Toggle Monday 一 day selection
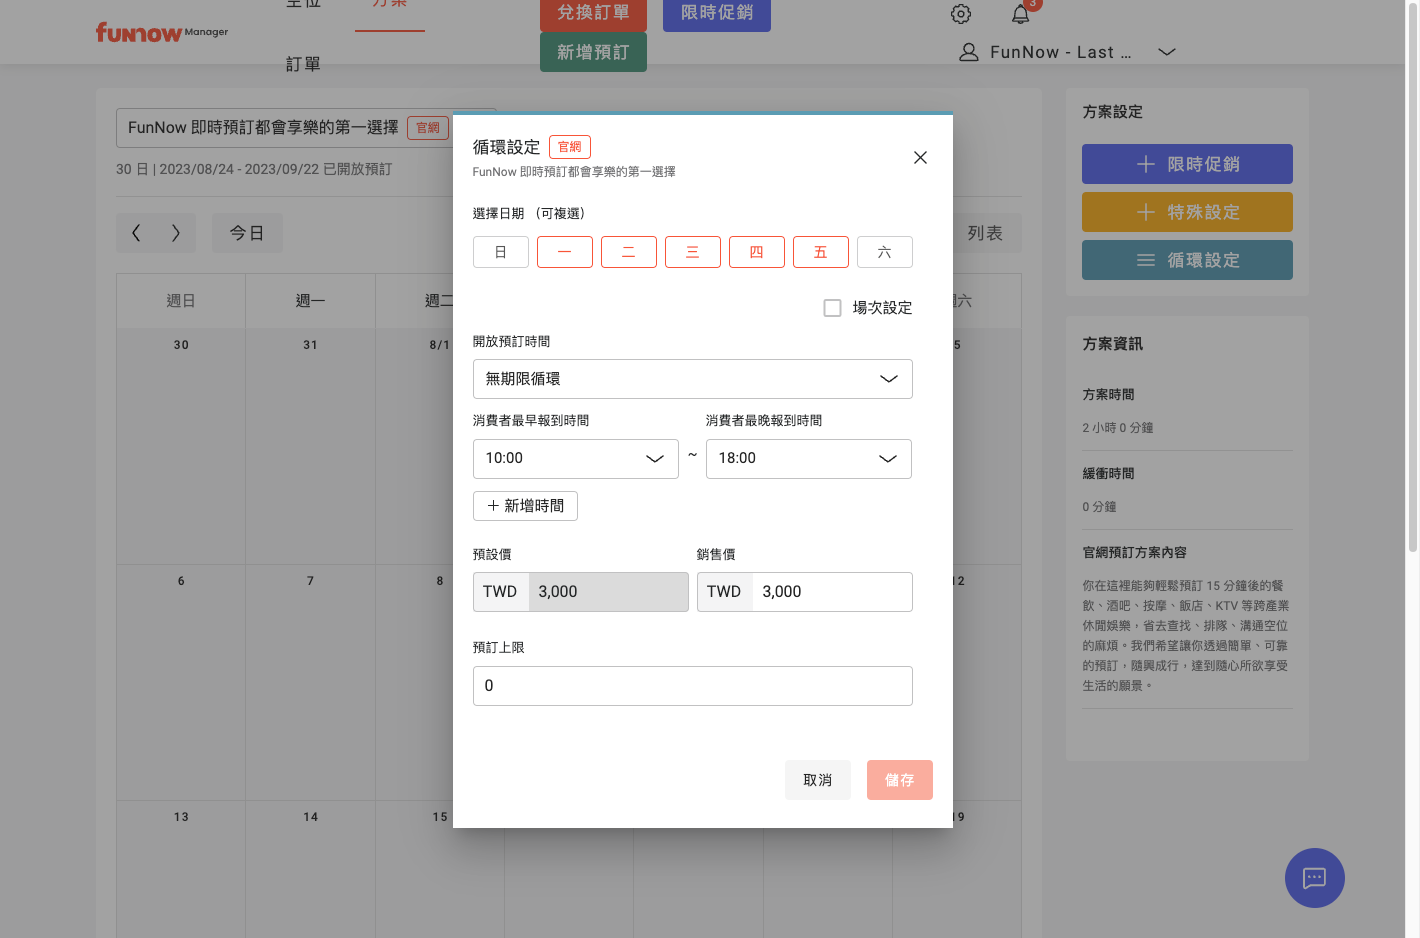 [x=565, y=252]
